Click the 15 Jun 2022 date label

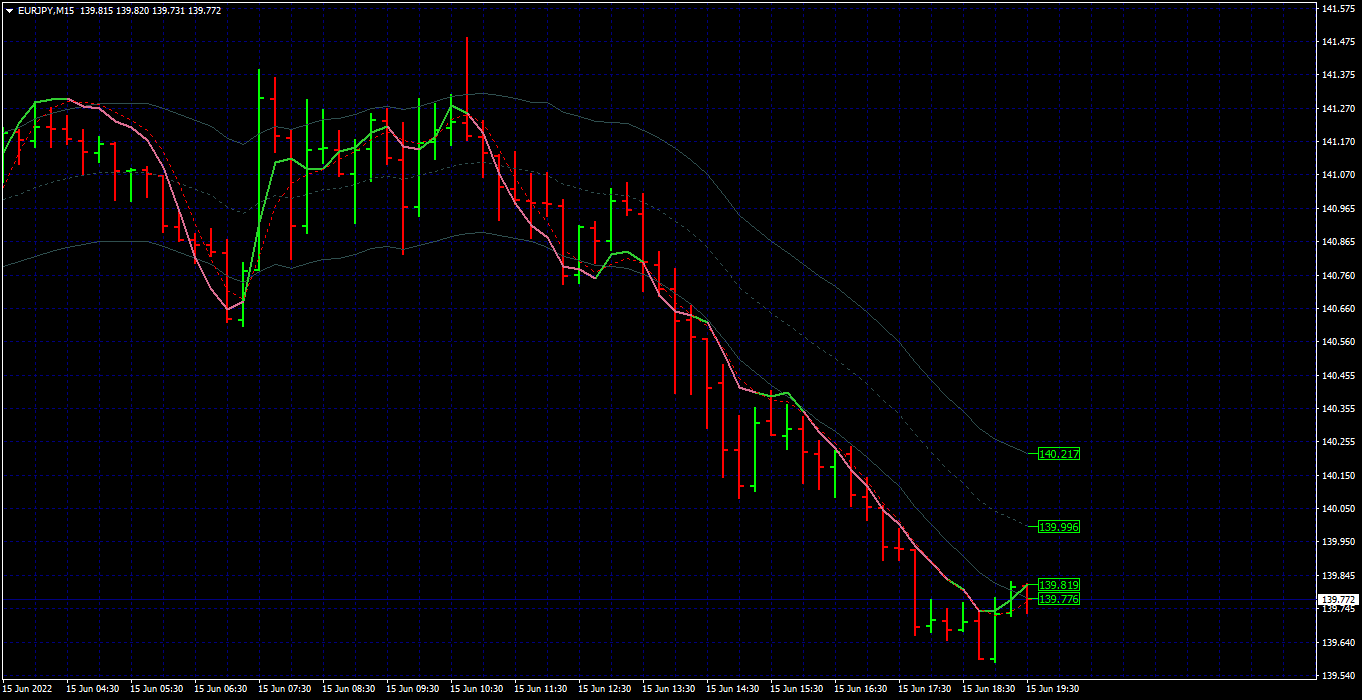coord(26,689)
